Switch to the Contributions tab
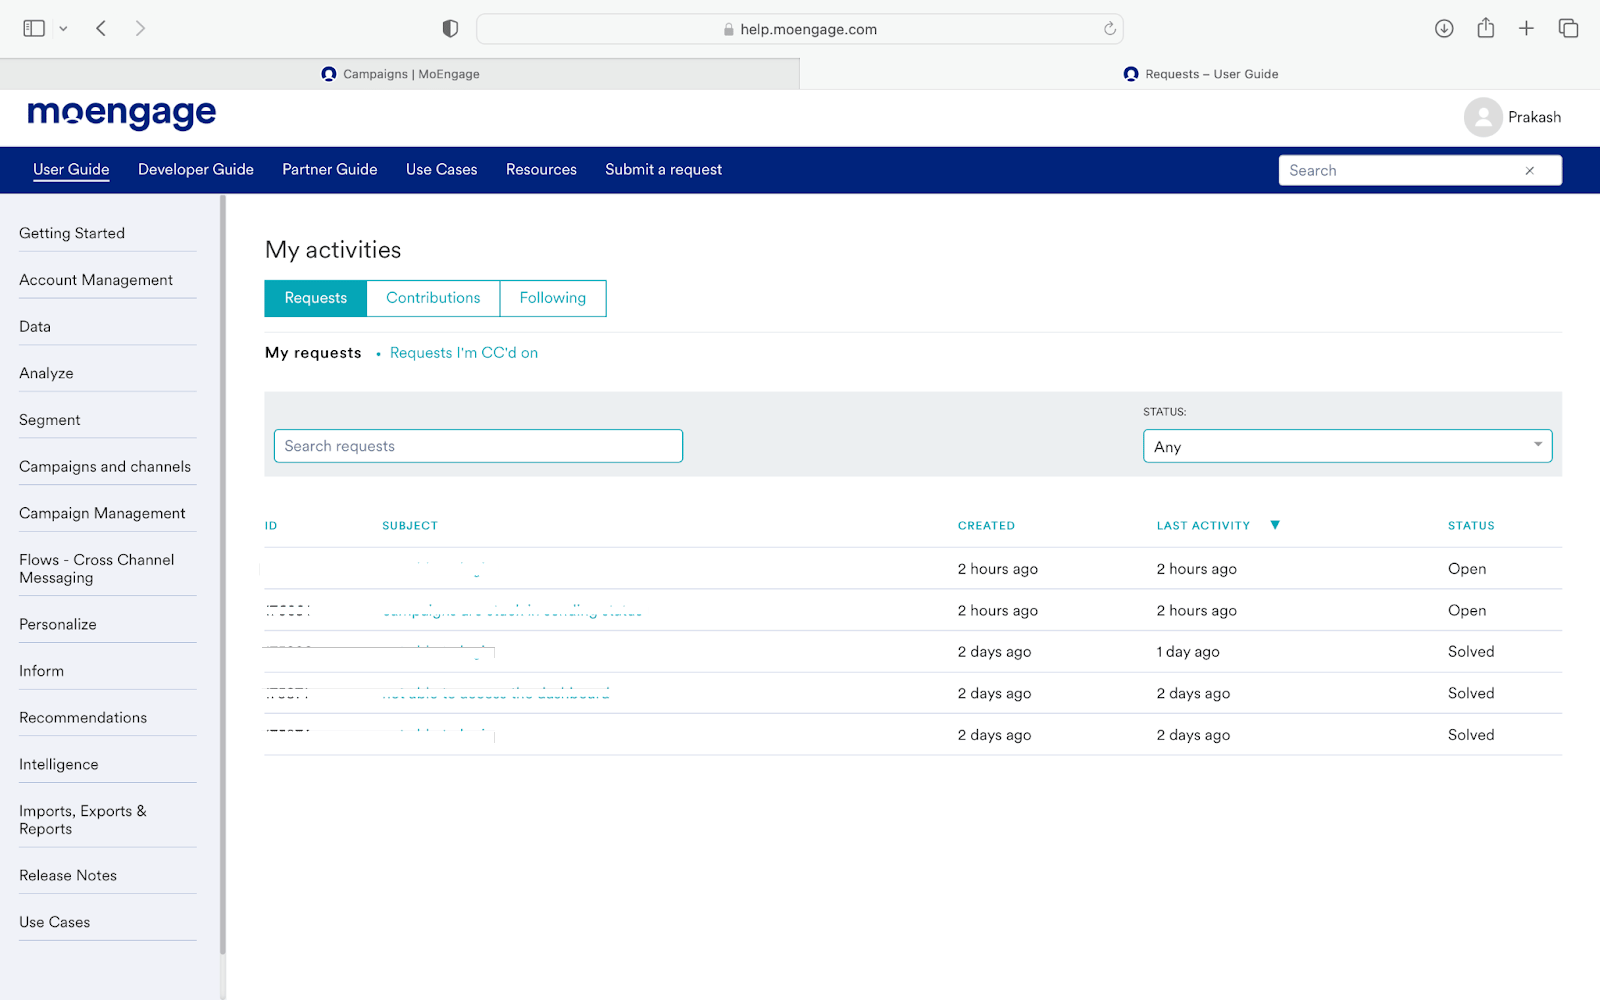Screen dimensions: 1600x1000 433,298
